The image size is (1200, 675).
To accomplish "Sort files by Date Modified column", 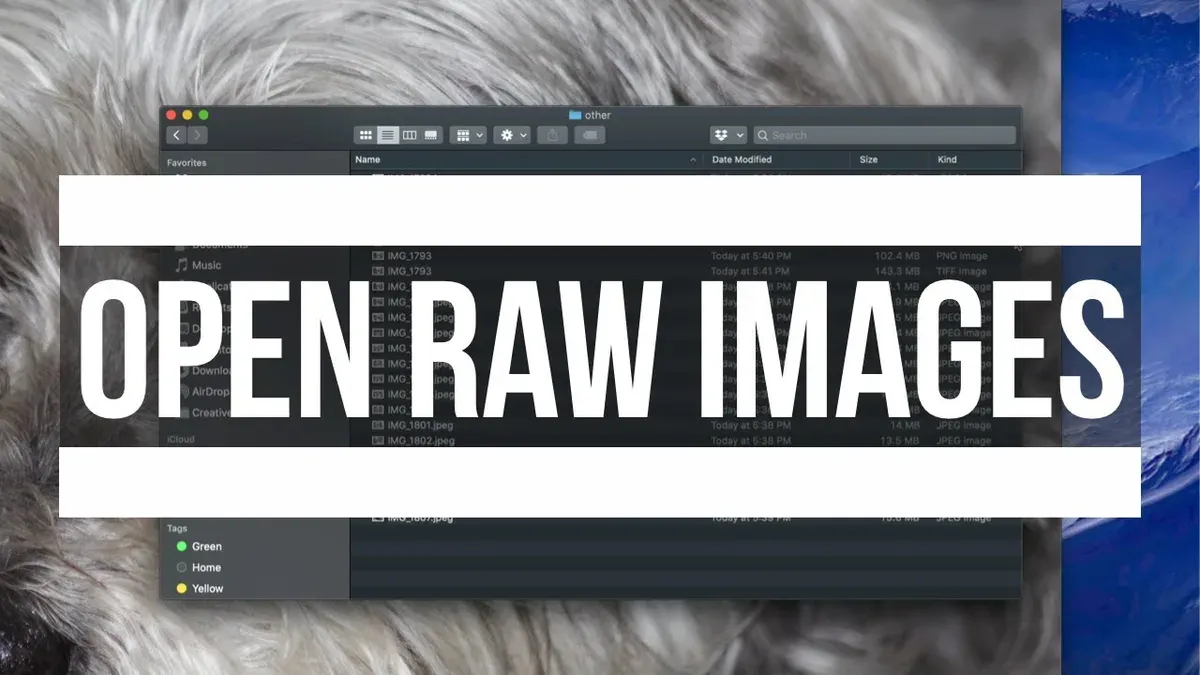I will 777,160.
